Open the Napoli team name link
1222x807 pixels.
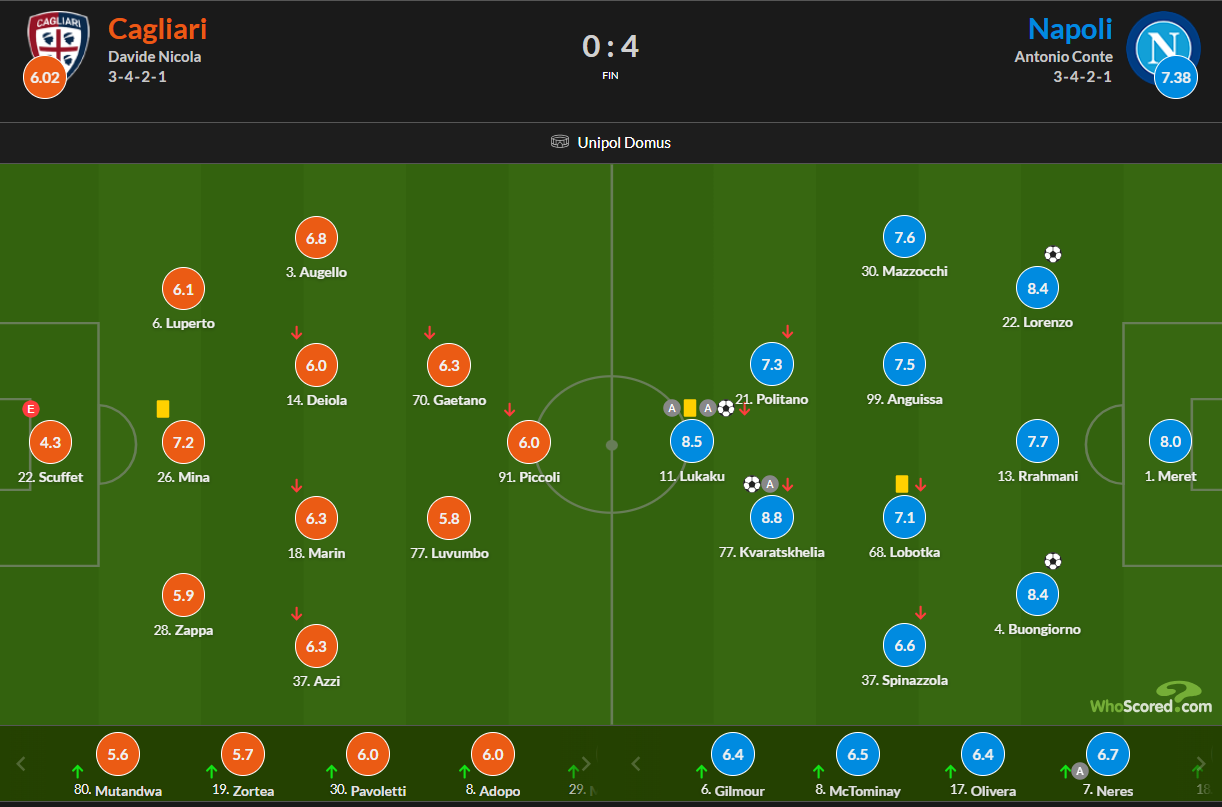point(1069,28)
